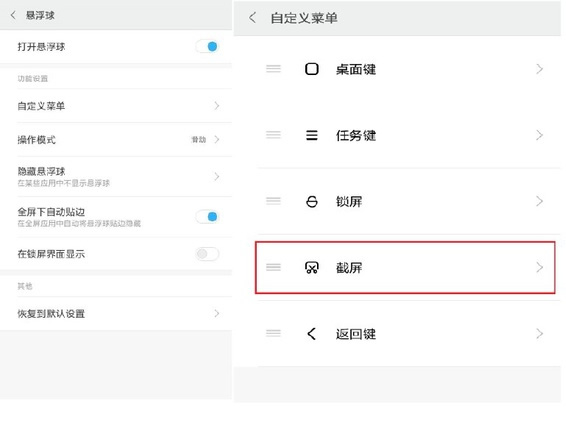566x425 pixels.
Task: Enable 在锁屏界面显示 switch
Action: click(x=207, y=254)
